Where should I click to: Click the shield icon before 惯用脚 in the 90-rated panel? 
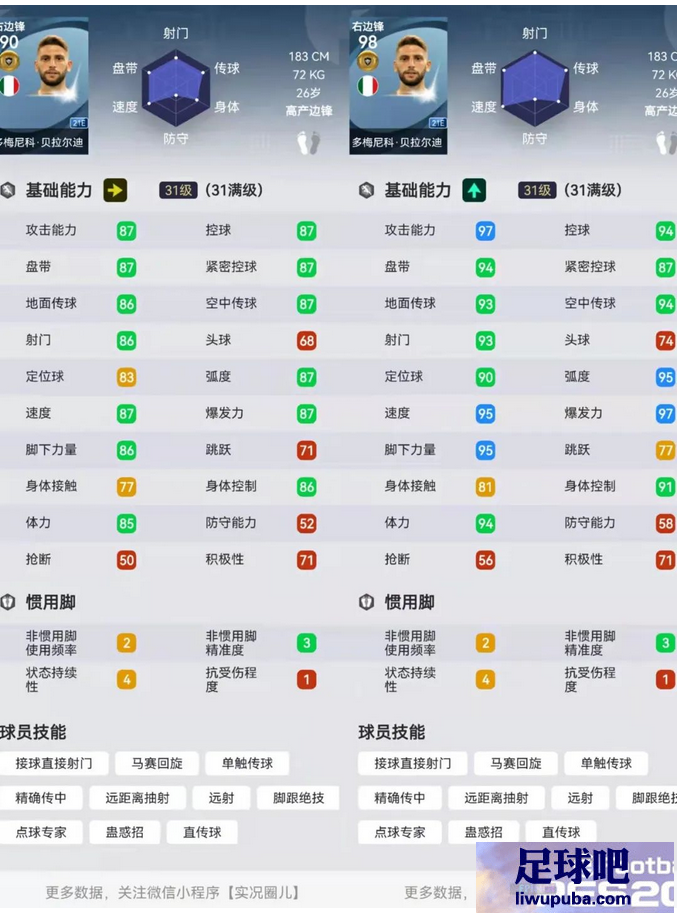pos(7,602)
